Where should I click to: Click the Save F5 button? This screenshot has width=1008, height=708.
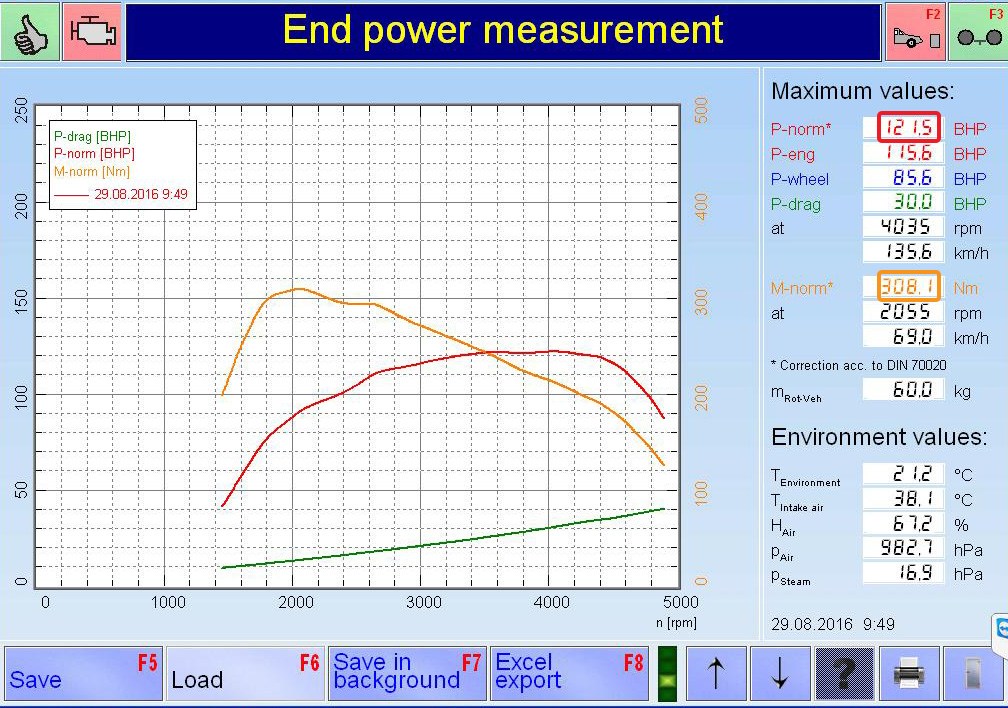(84, 674)
